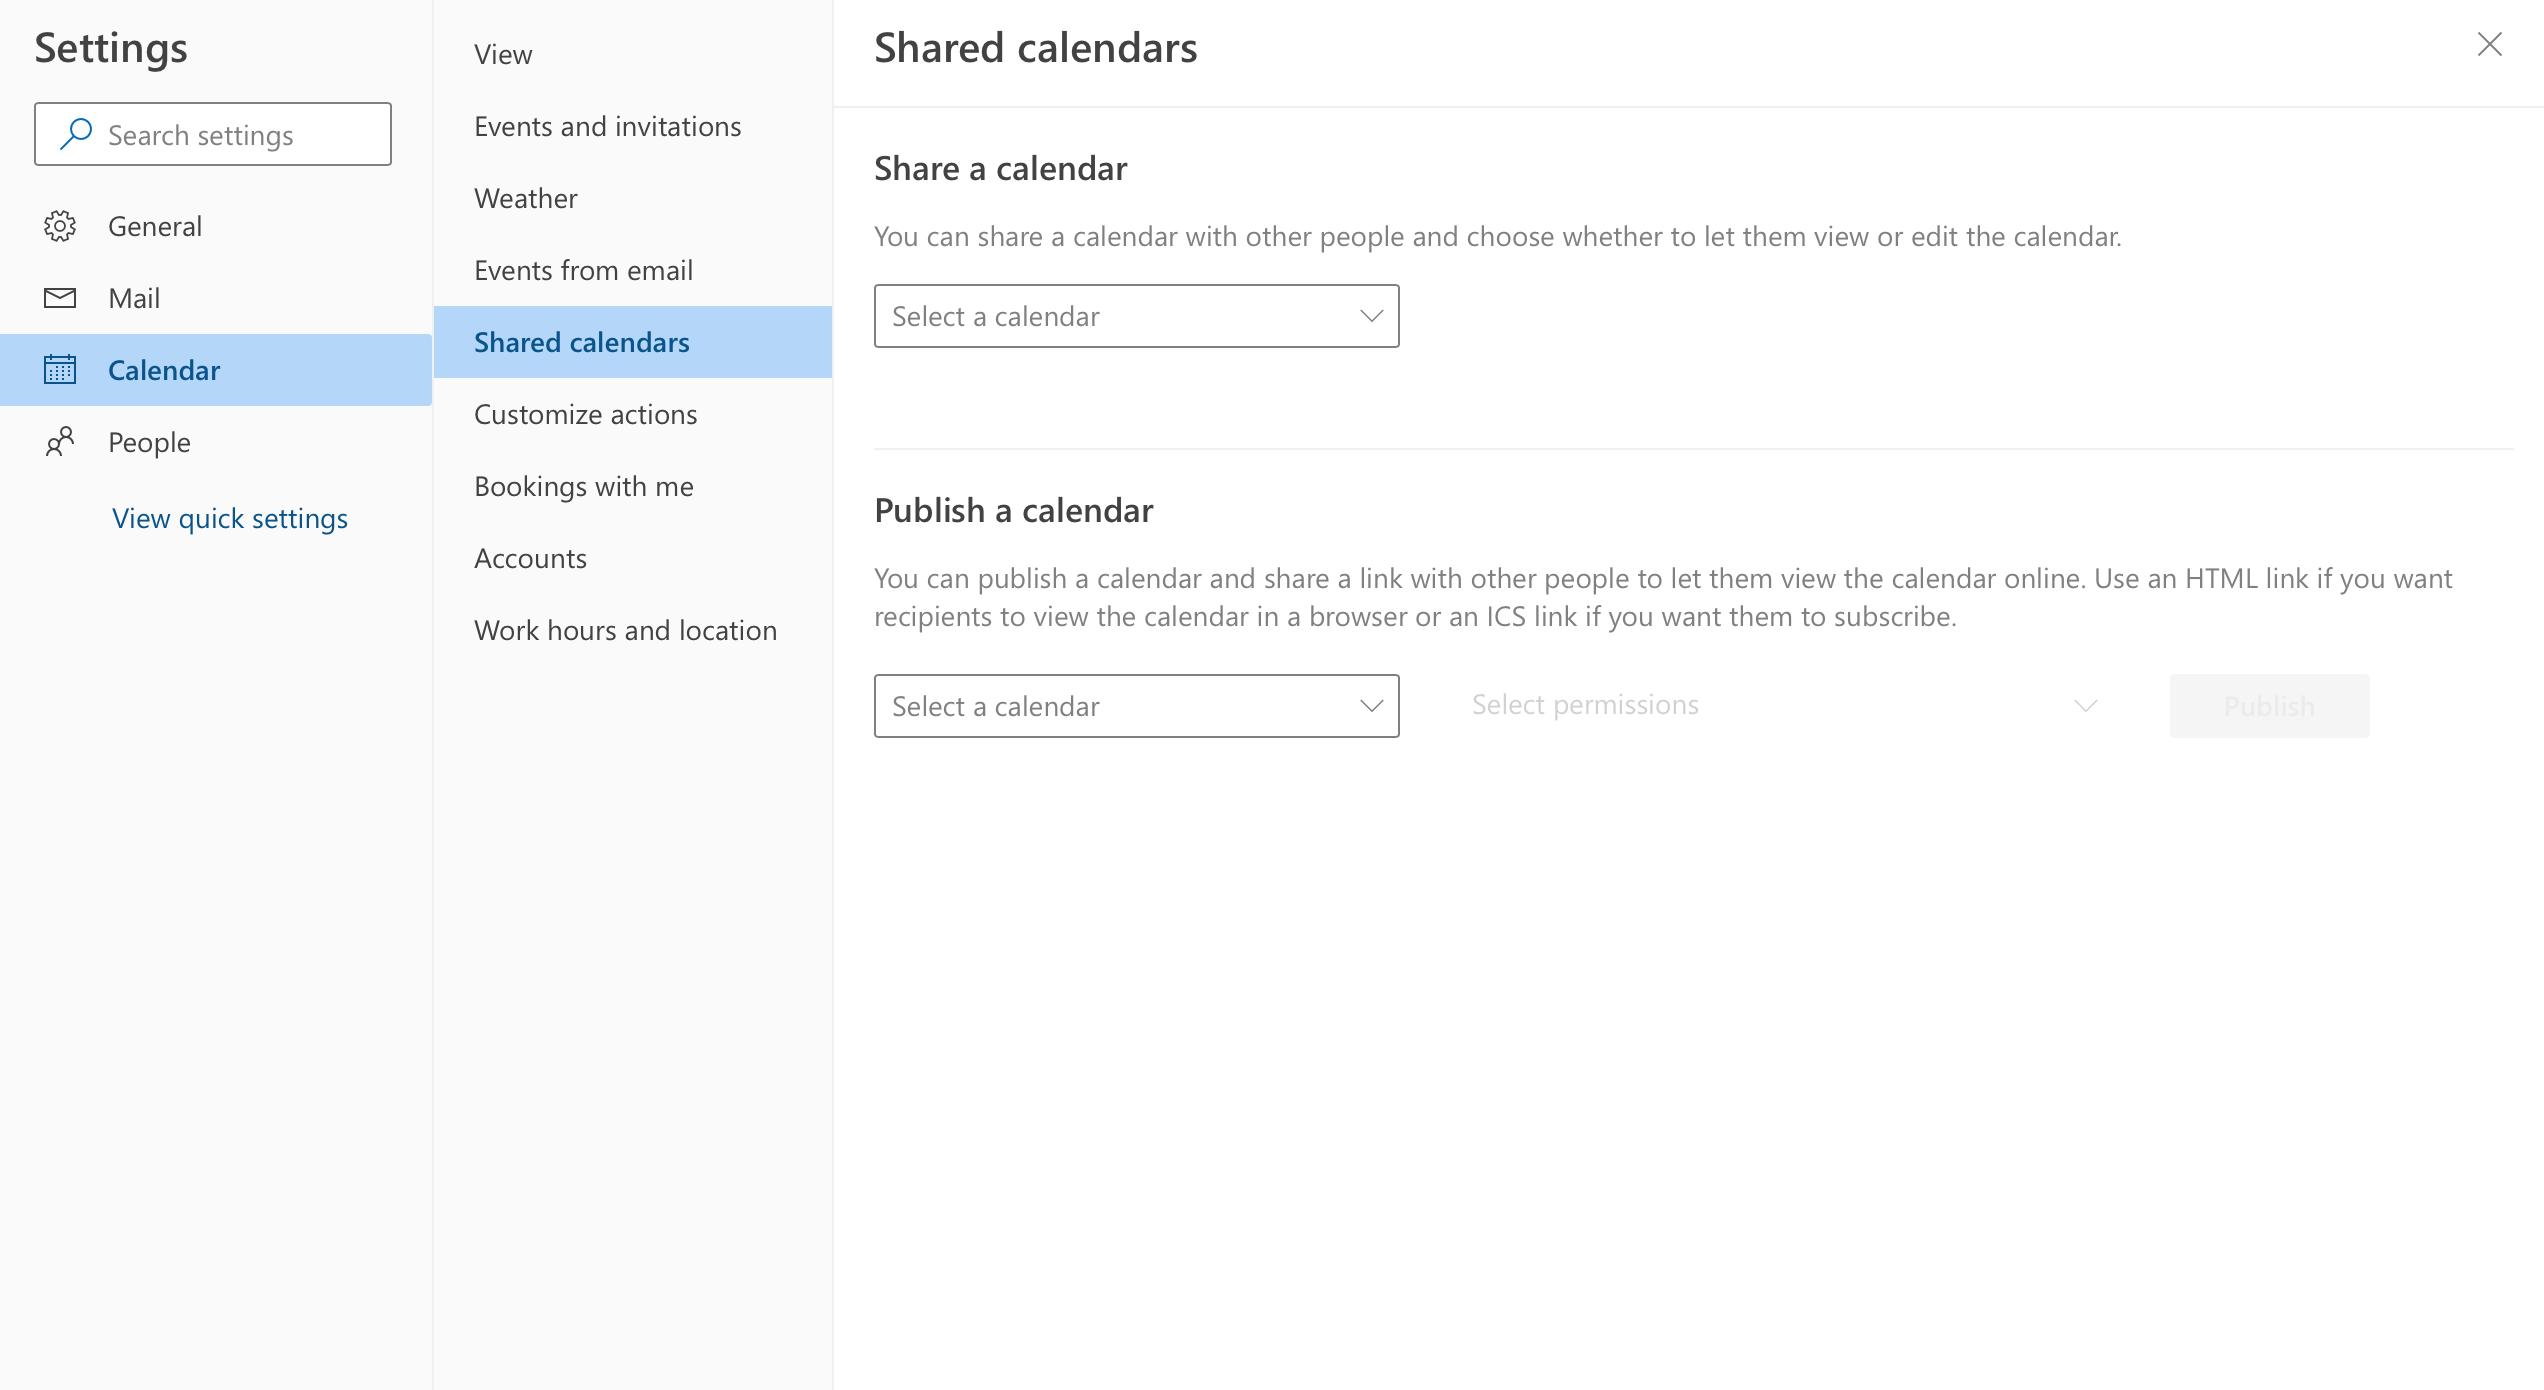
Task: Open Work hours and location
Action: coord(625,630)
